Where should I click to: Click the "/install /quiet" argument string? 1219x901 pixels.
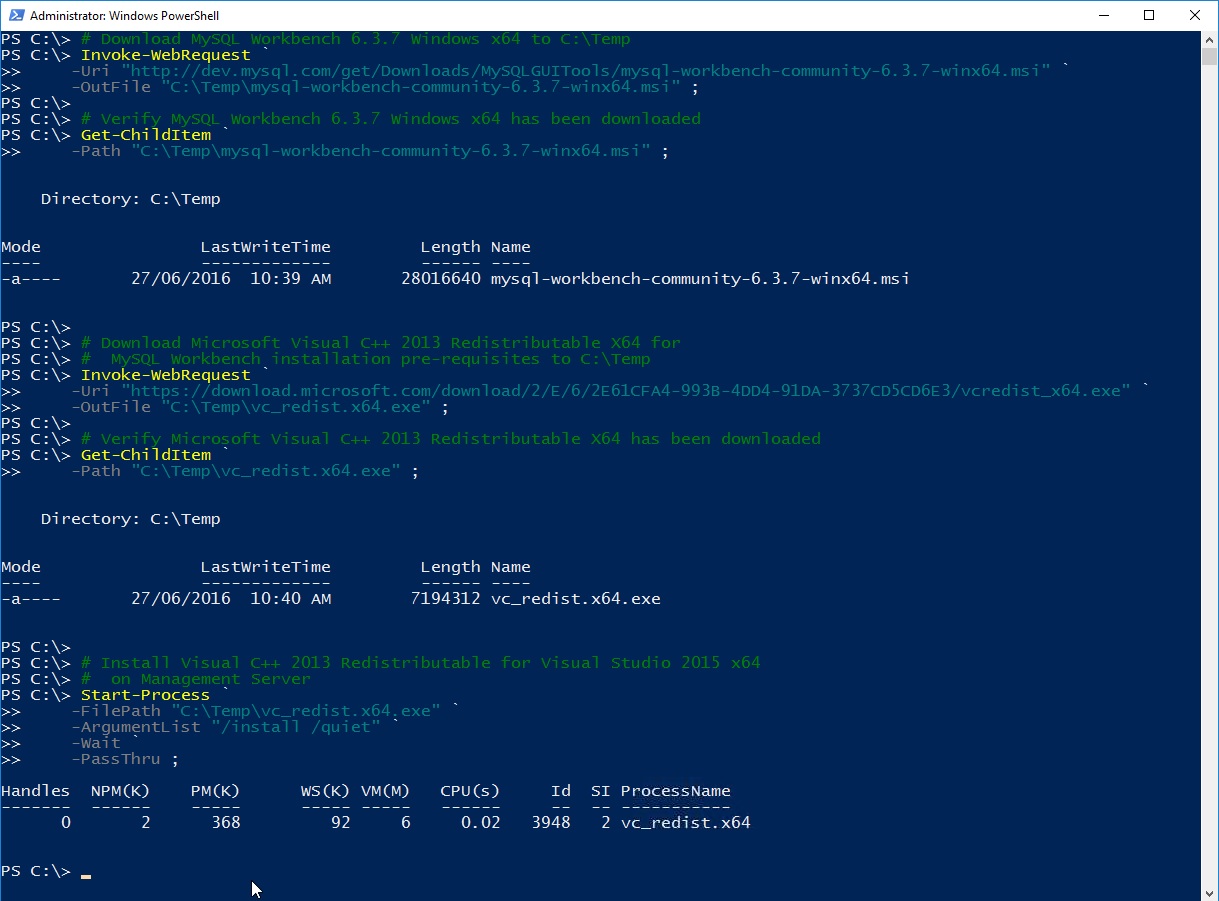(x=296, y=727)
